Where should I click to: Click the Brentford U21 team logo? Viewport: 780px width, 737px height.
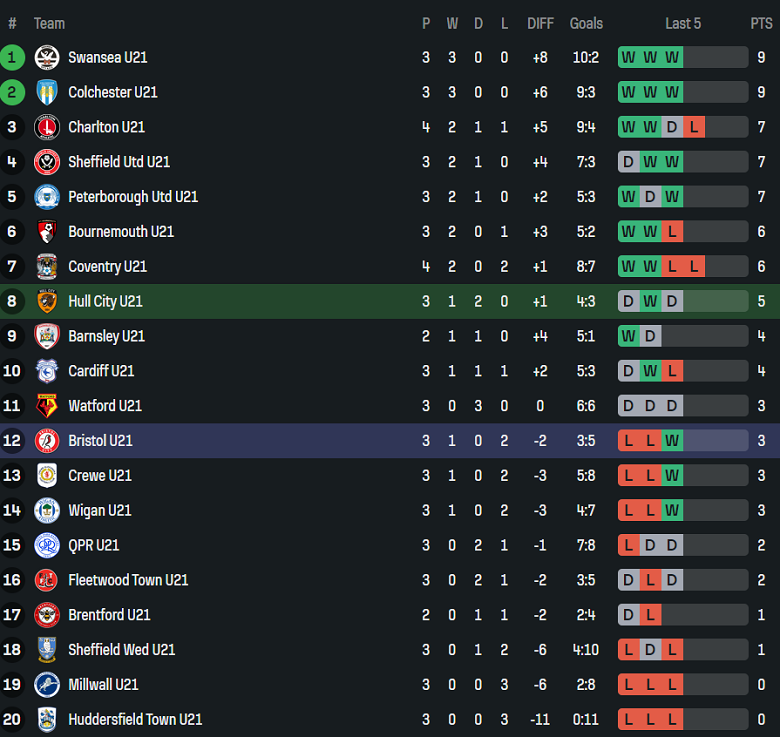point(47,615)
